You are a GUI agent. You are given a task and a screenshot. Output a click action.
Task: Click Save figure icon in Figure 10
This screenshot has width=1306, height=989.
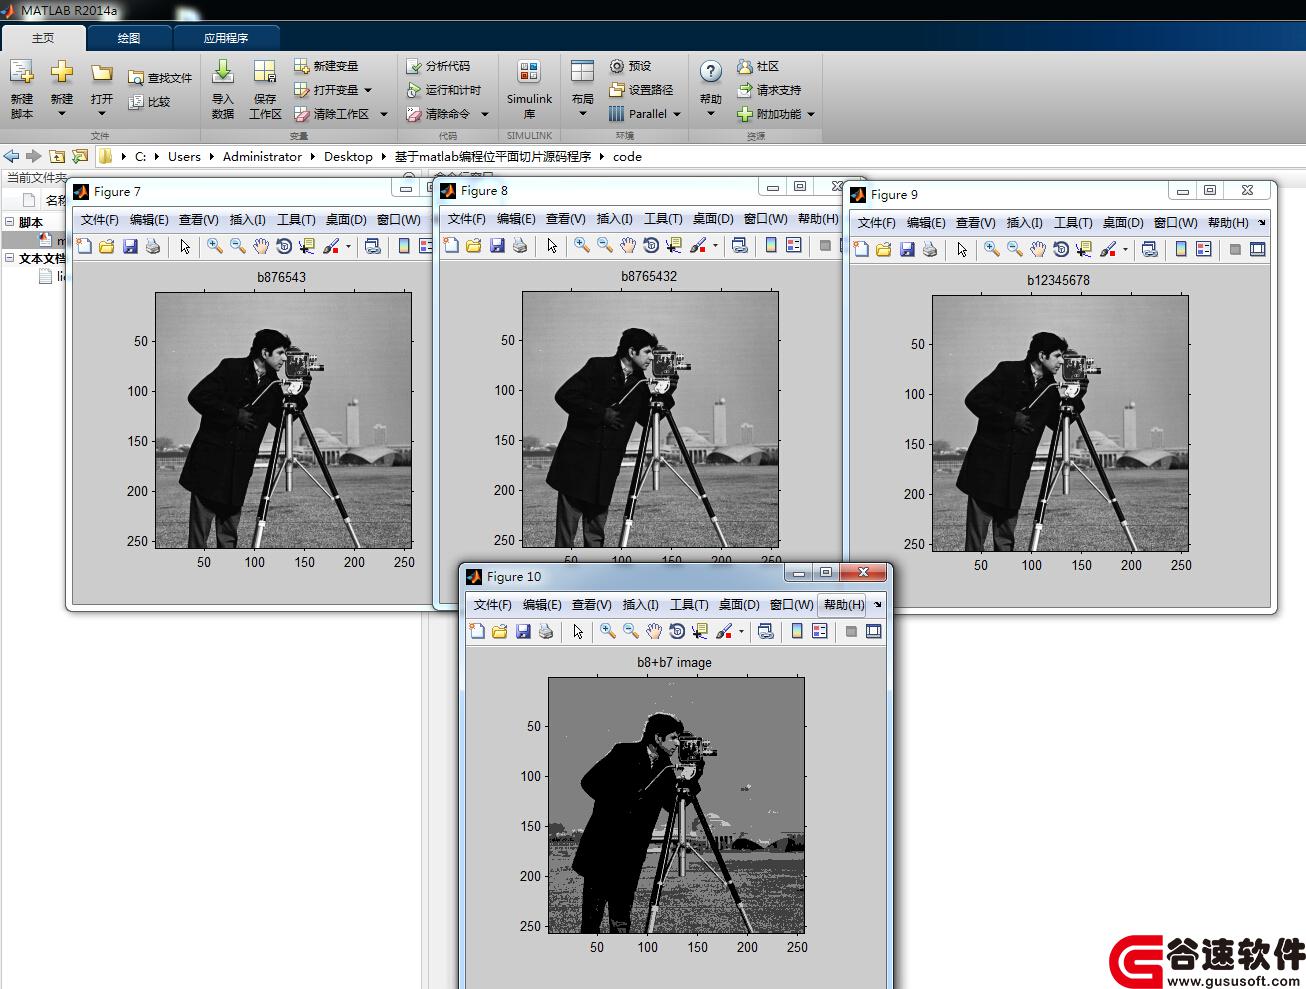[x=523, y=631]
